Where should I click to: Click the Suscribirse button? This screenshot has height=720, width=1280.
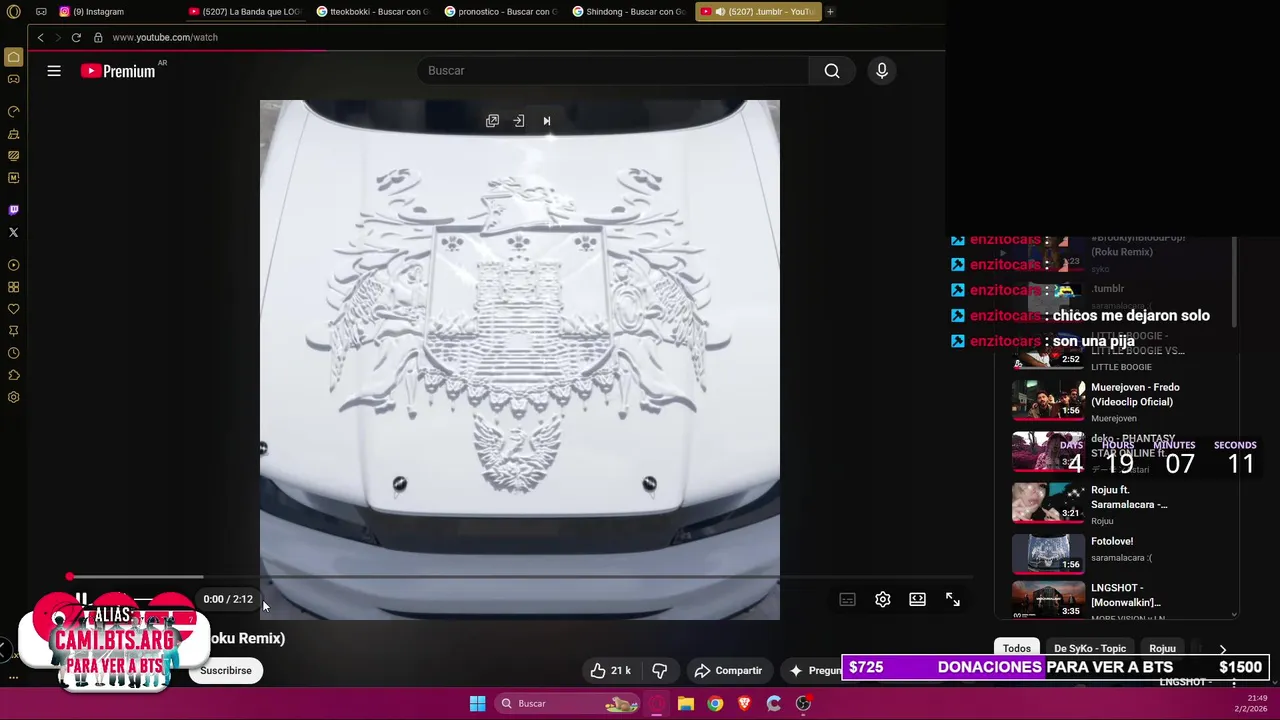pyautogui.click(x=226, y=670)
